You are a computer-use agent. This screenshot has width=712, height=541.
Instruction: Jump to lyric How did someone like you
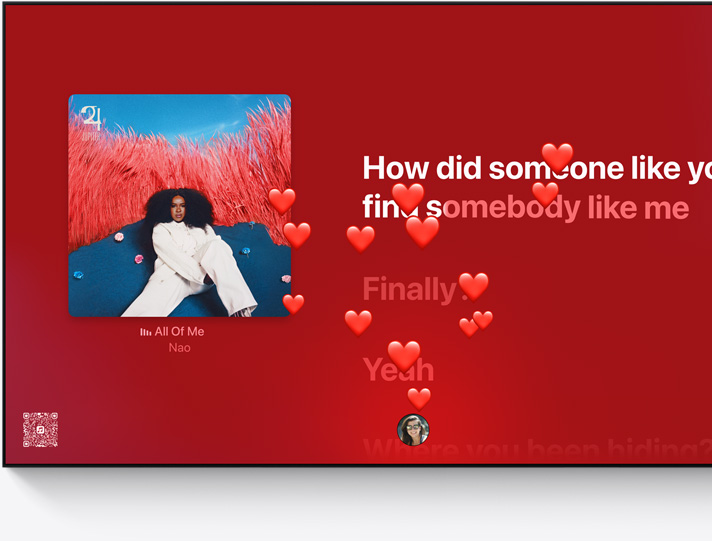coord(537,168)
